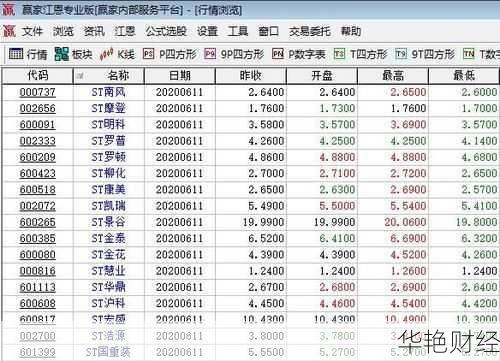
Task: Open the 设置 menu
Action: (x=207, y=31)
